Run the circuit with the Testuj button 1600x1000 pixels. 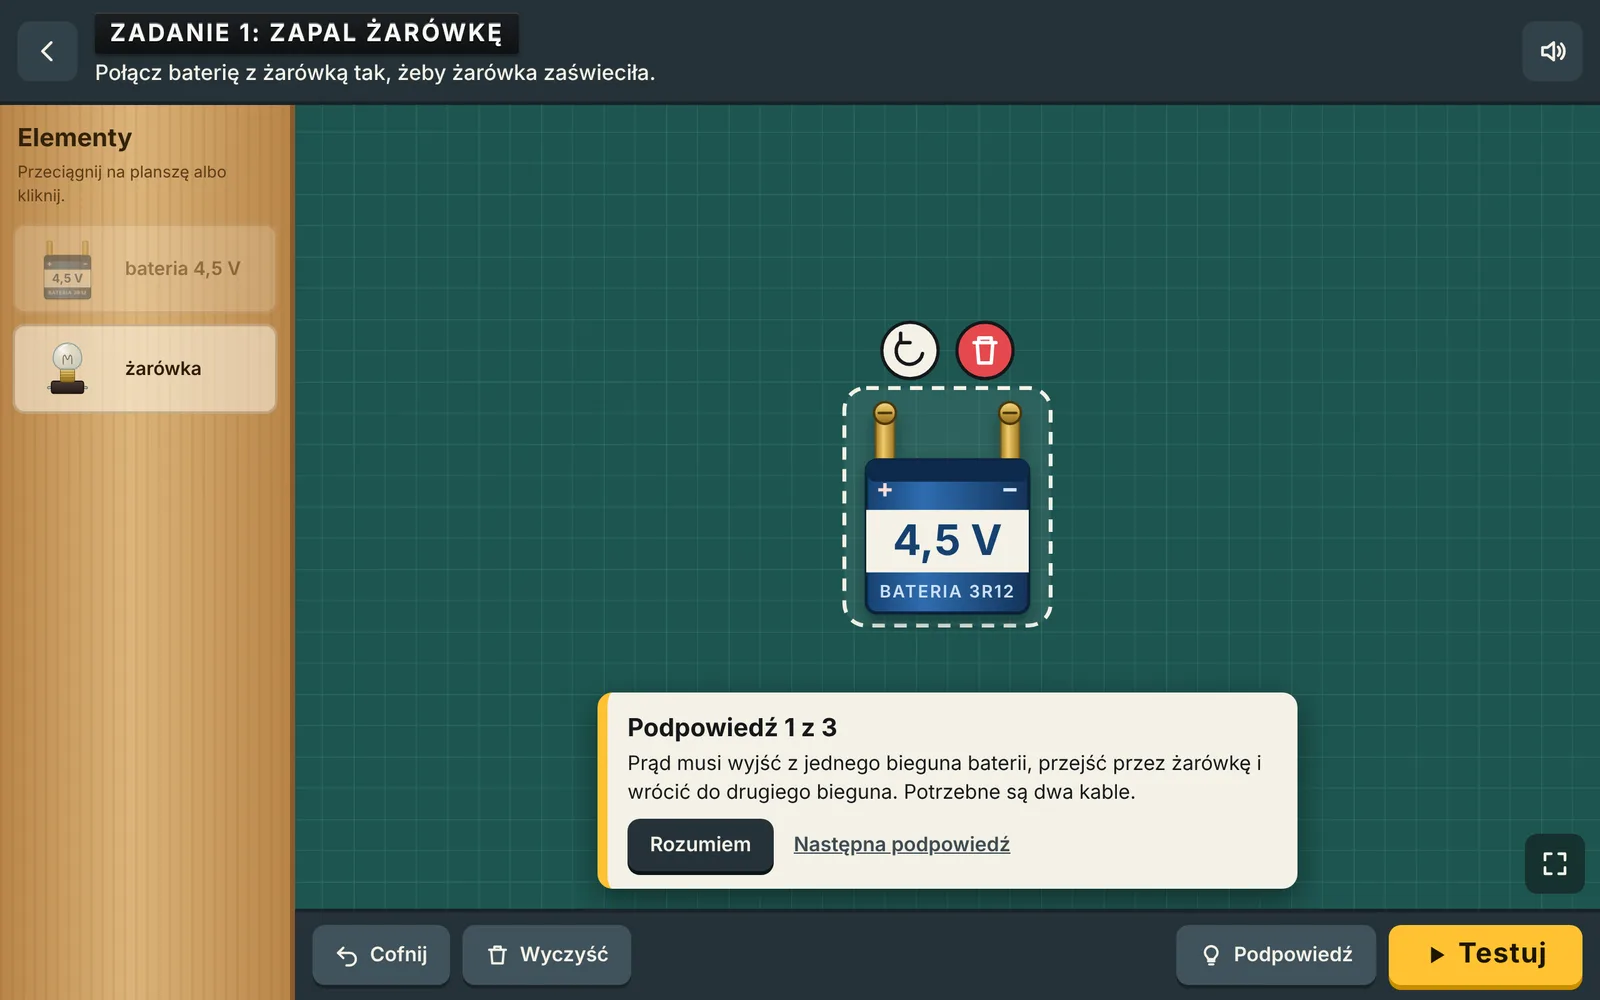pyautogui.click(x=1485, y=955)
